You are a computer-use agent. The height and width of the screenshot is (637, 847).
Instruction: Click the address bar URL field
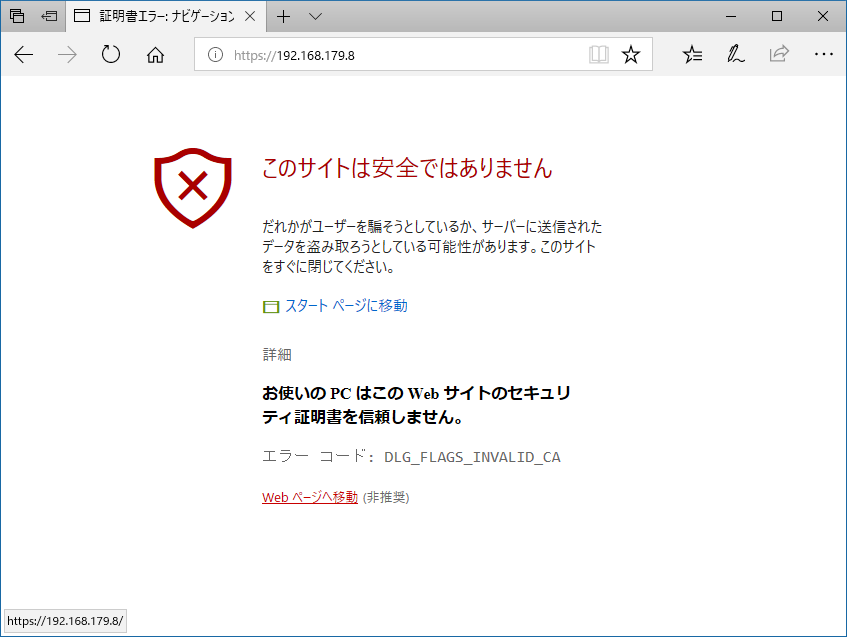click(x=424, y=55)
